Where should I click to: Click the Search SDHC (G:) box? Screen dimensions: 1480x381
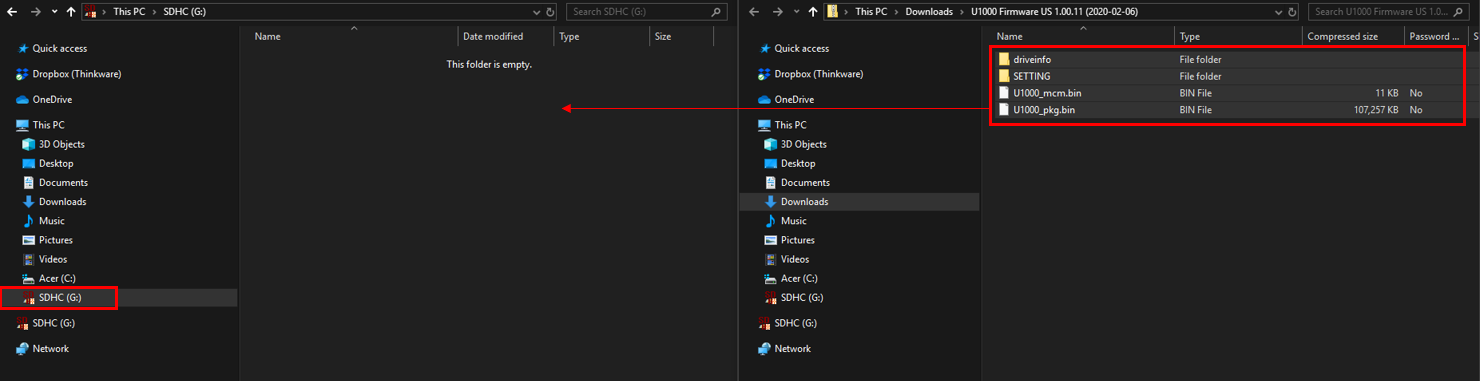[x=646, y=12]
